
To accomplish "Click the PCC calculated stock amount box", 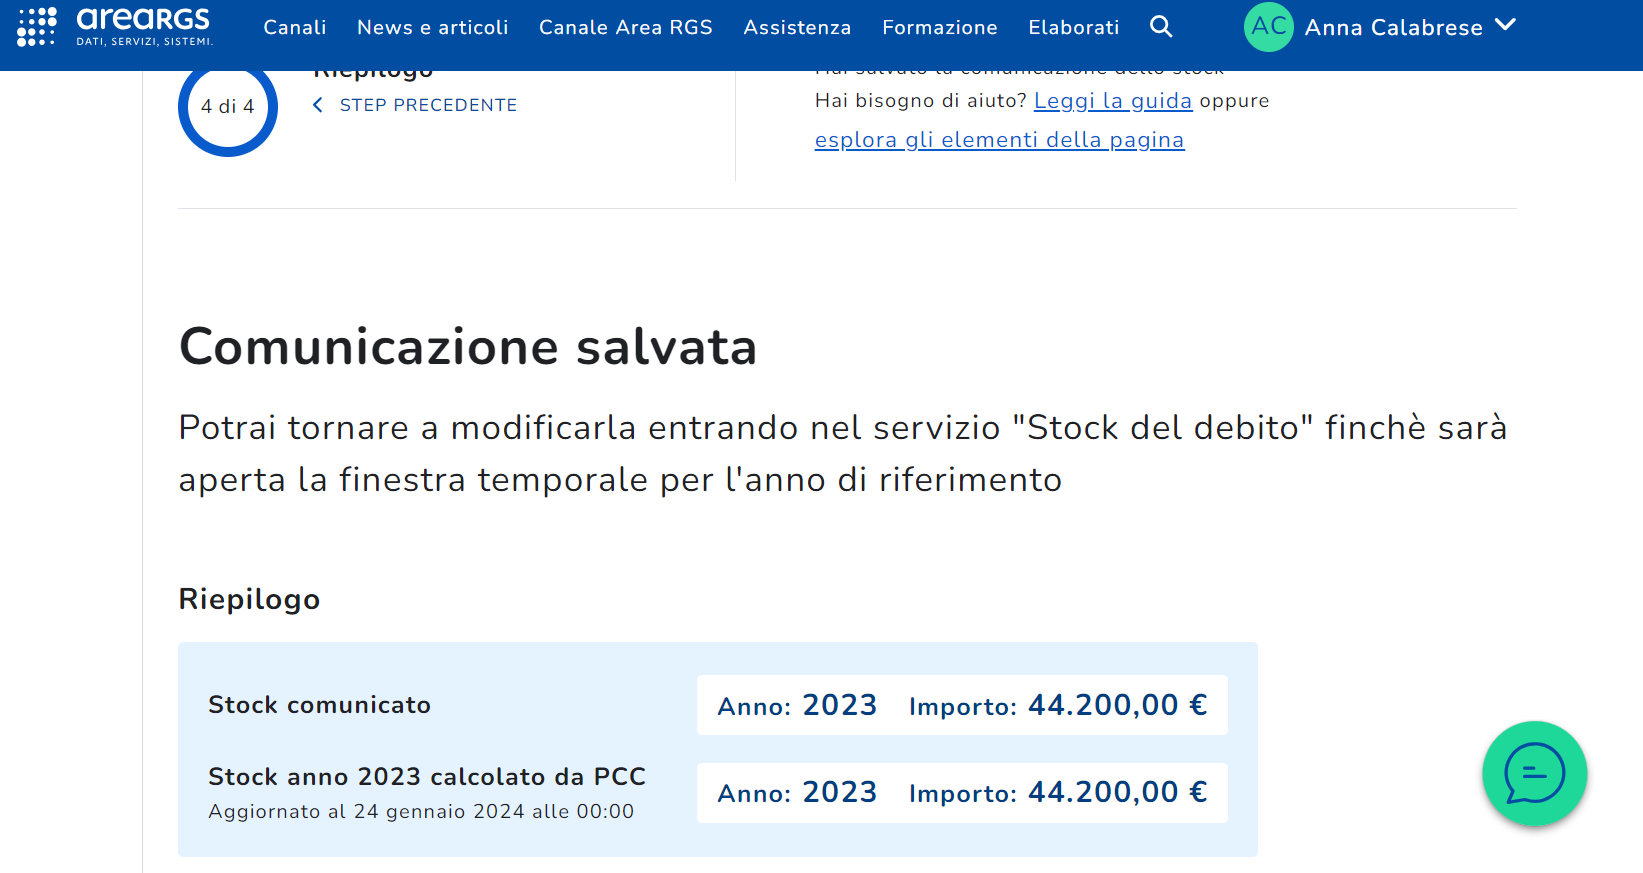I will click(962, 792).
